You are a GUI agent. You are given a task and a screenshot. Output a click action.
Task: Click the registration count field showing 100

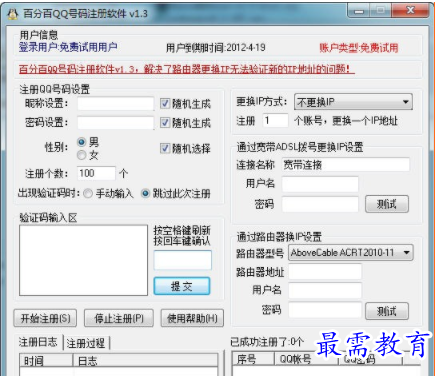pyautogui.click(x=96, y=173)
